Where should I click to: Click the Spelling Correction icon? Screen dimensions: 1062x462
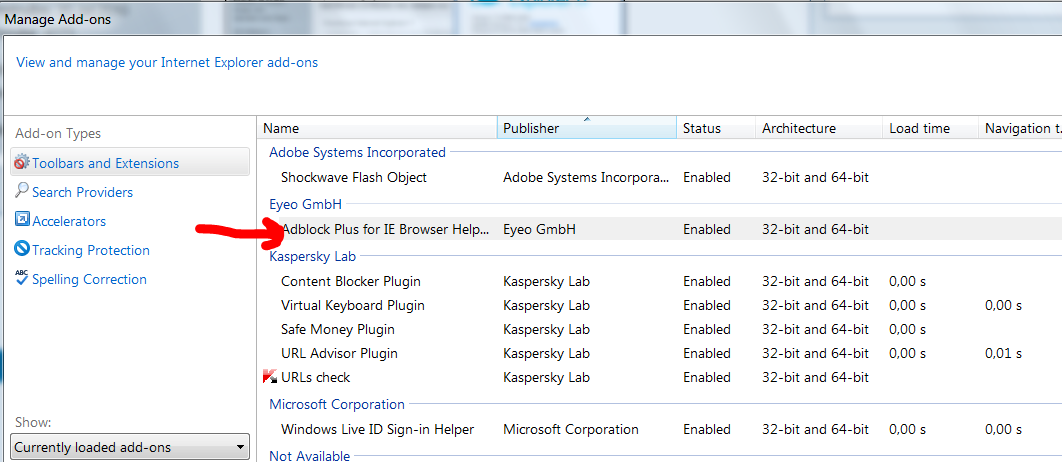[22, 278]
